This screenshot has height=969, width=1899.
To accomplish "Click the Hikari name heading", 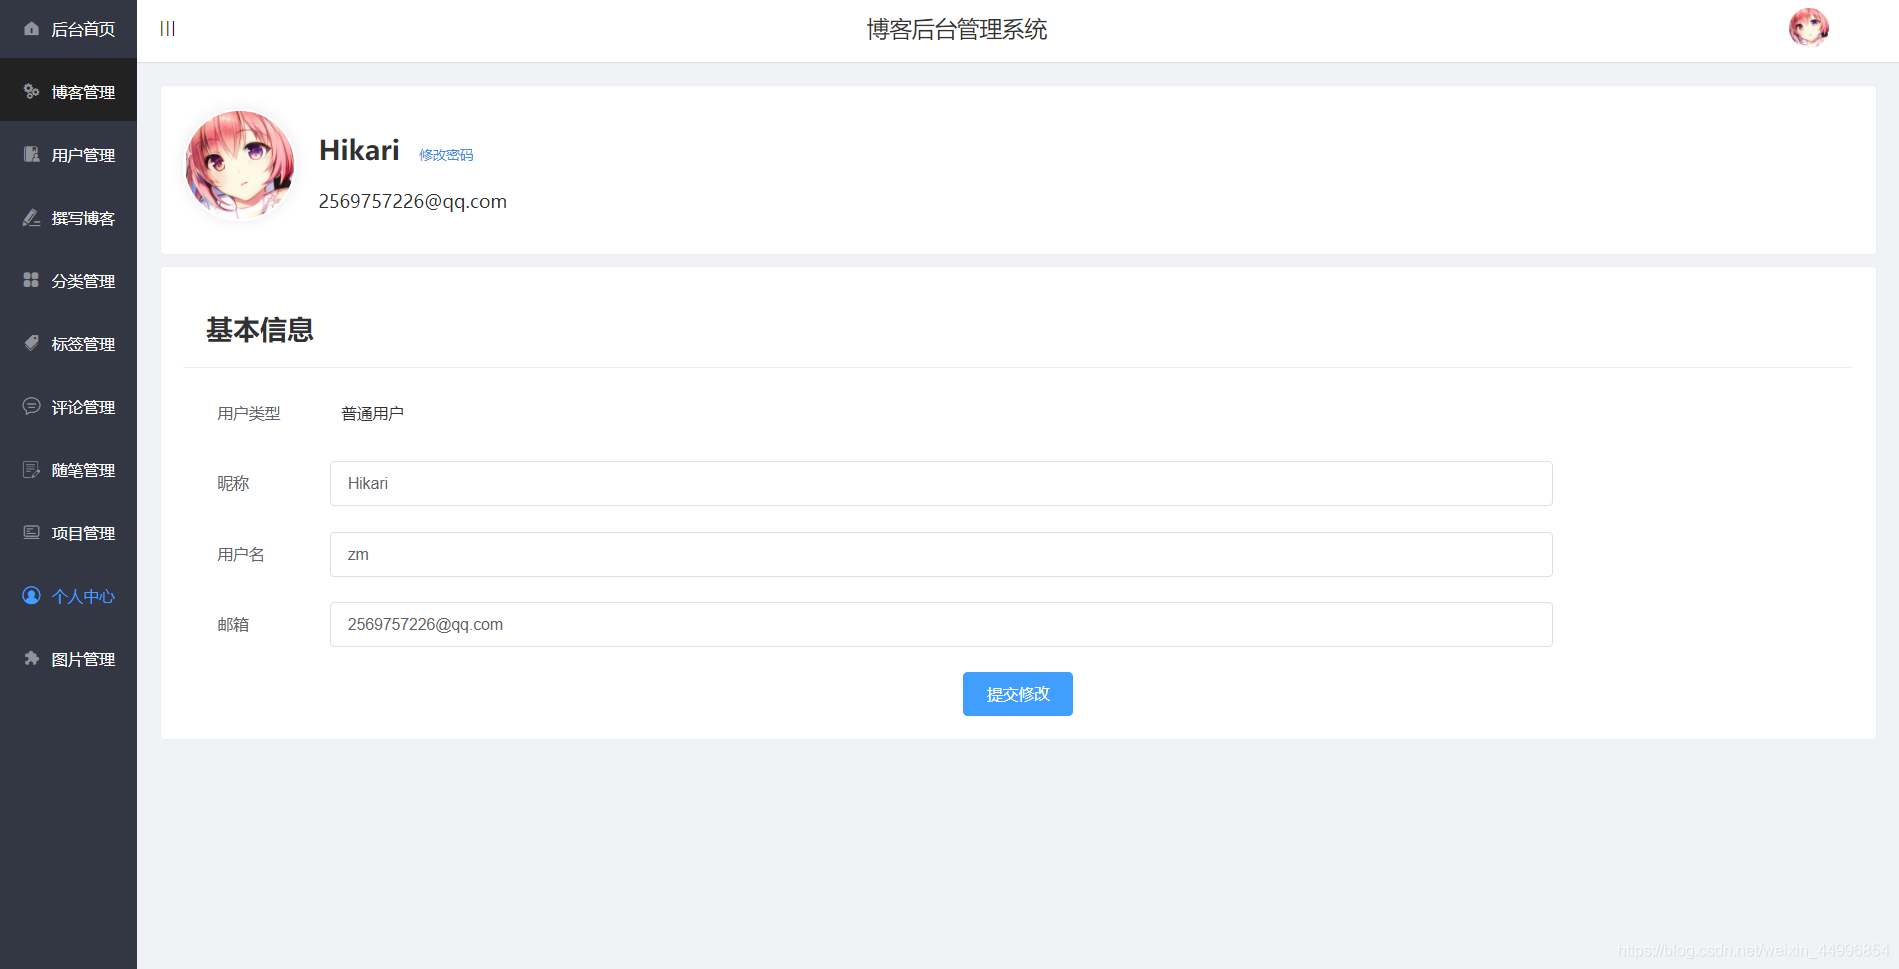I will [359, 150].
